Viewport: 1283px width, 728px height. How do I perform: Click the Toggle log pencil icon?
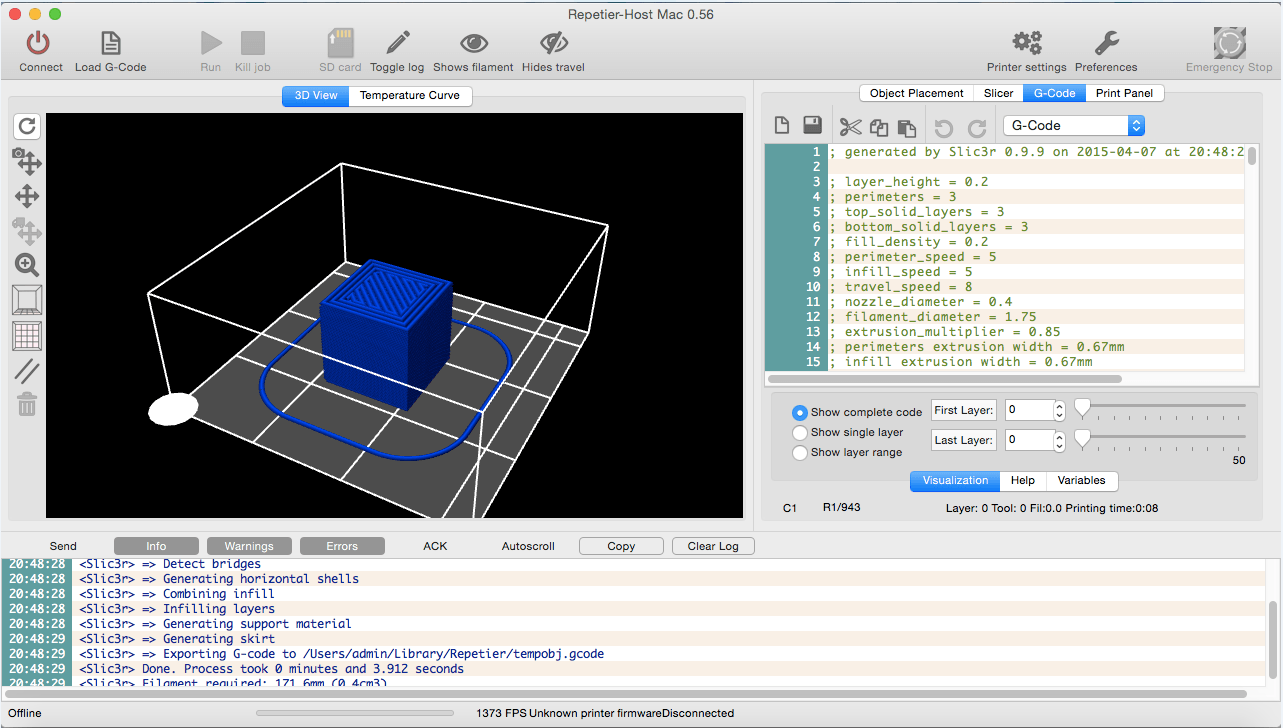pyautogui.click(x=397, y=43)
